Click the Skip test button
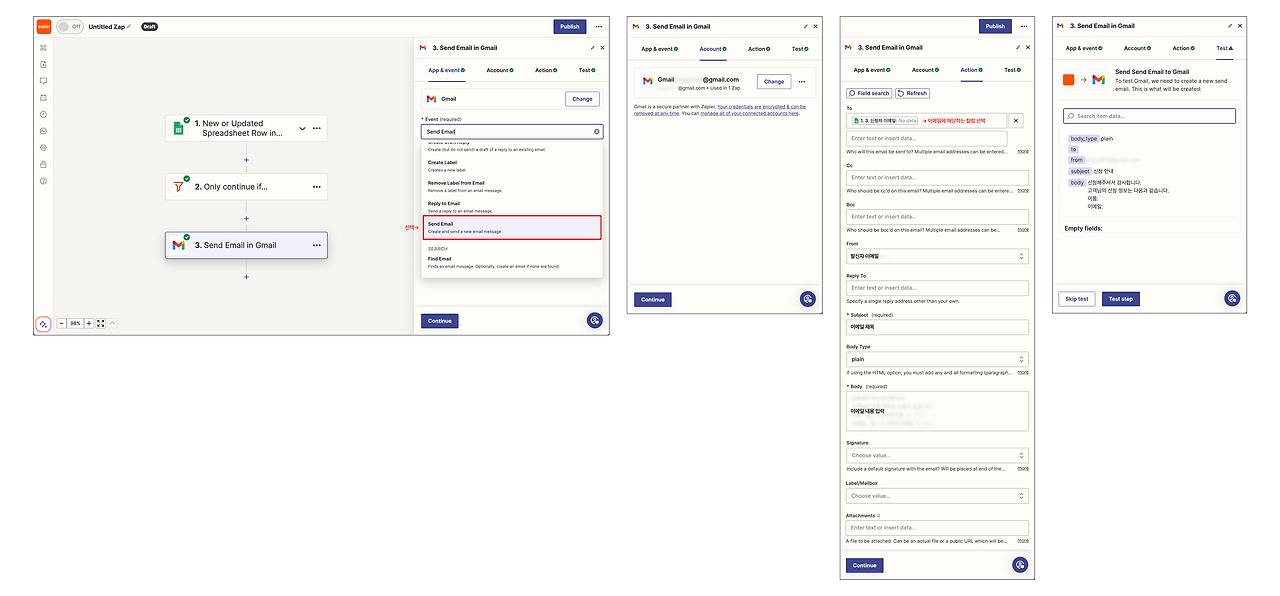This screenshot has width=1280, height=596. [1076, 299]
